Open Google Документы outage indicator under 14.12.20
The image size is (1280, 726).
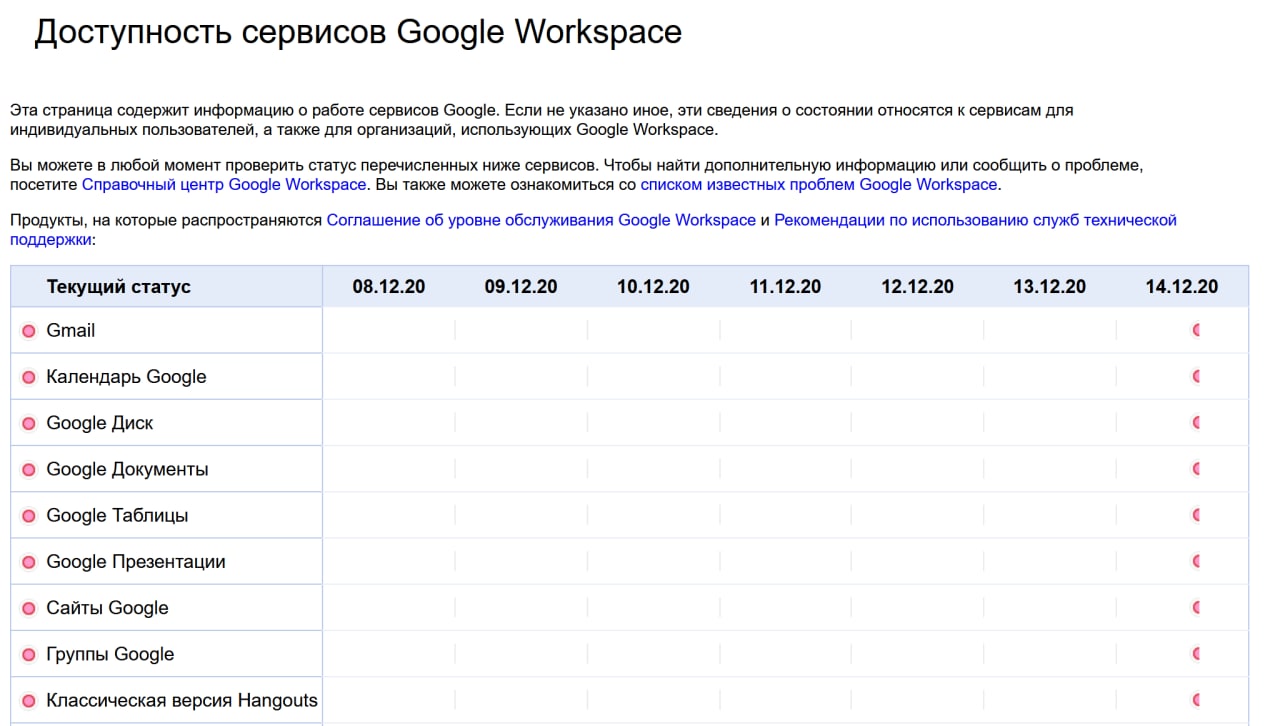(x=1196, y=469)
